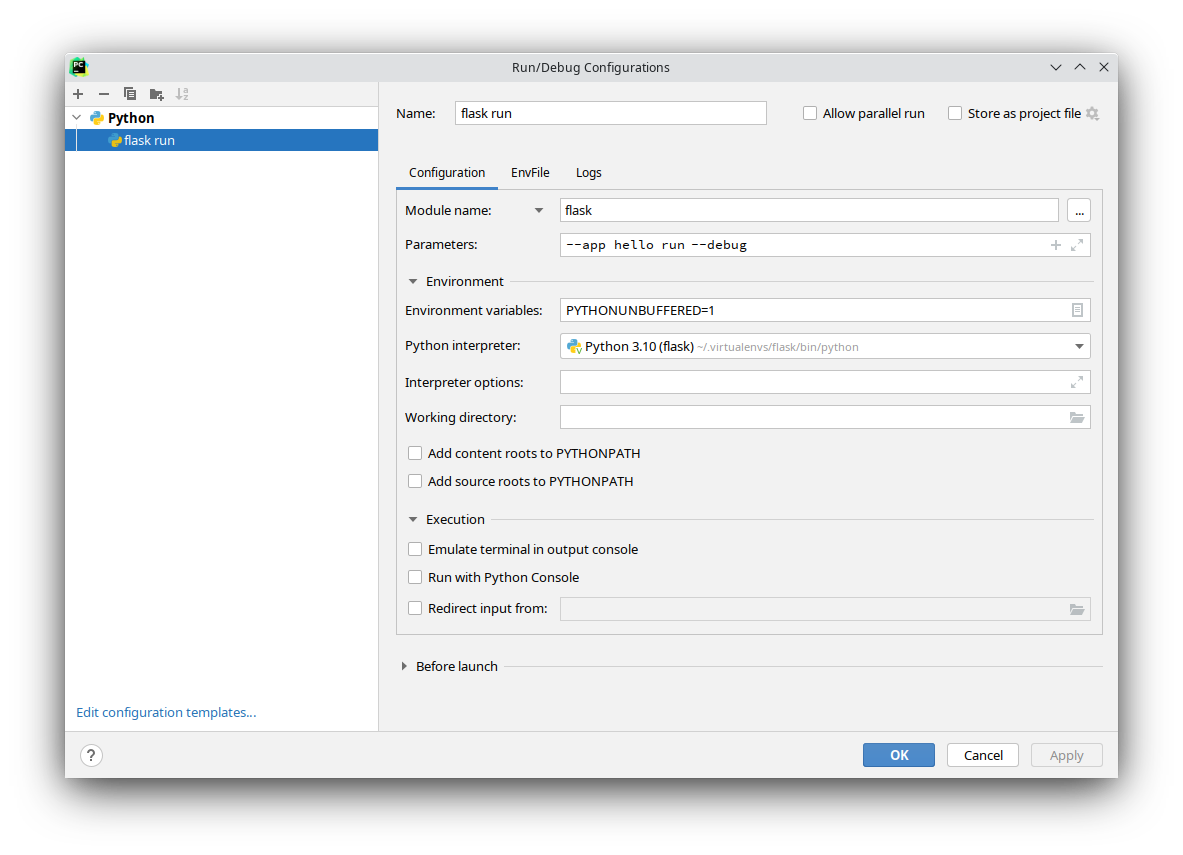The width and height of the screenshot is (1183, 855).
Task: Apply the configuration changes
Action: (x=1066, y=755)
